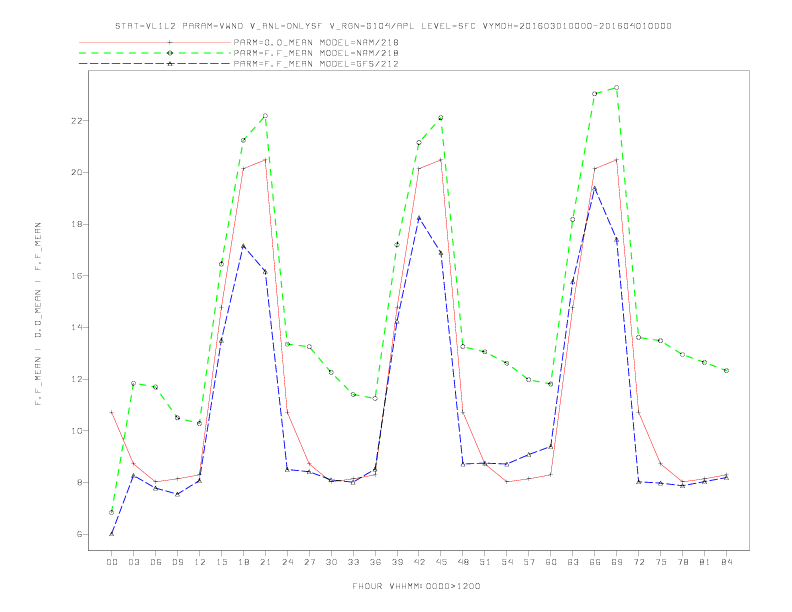Click the red solid legend line sample

155,42
